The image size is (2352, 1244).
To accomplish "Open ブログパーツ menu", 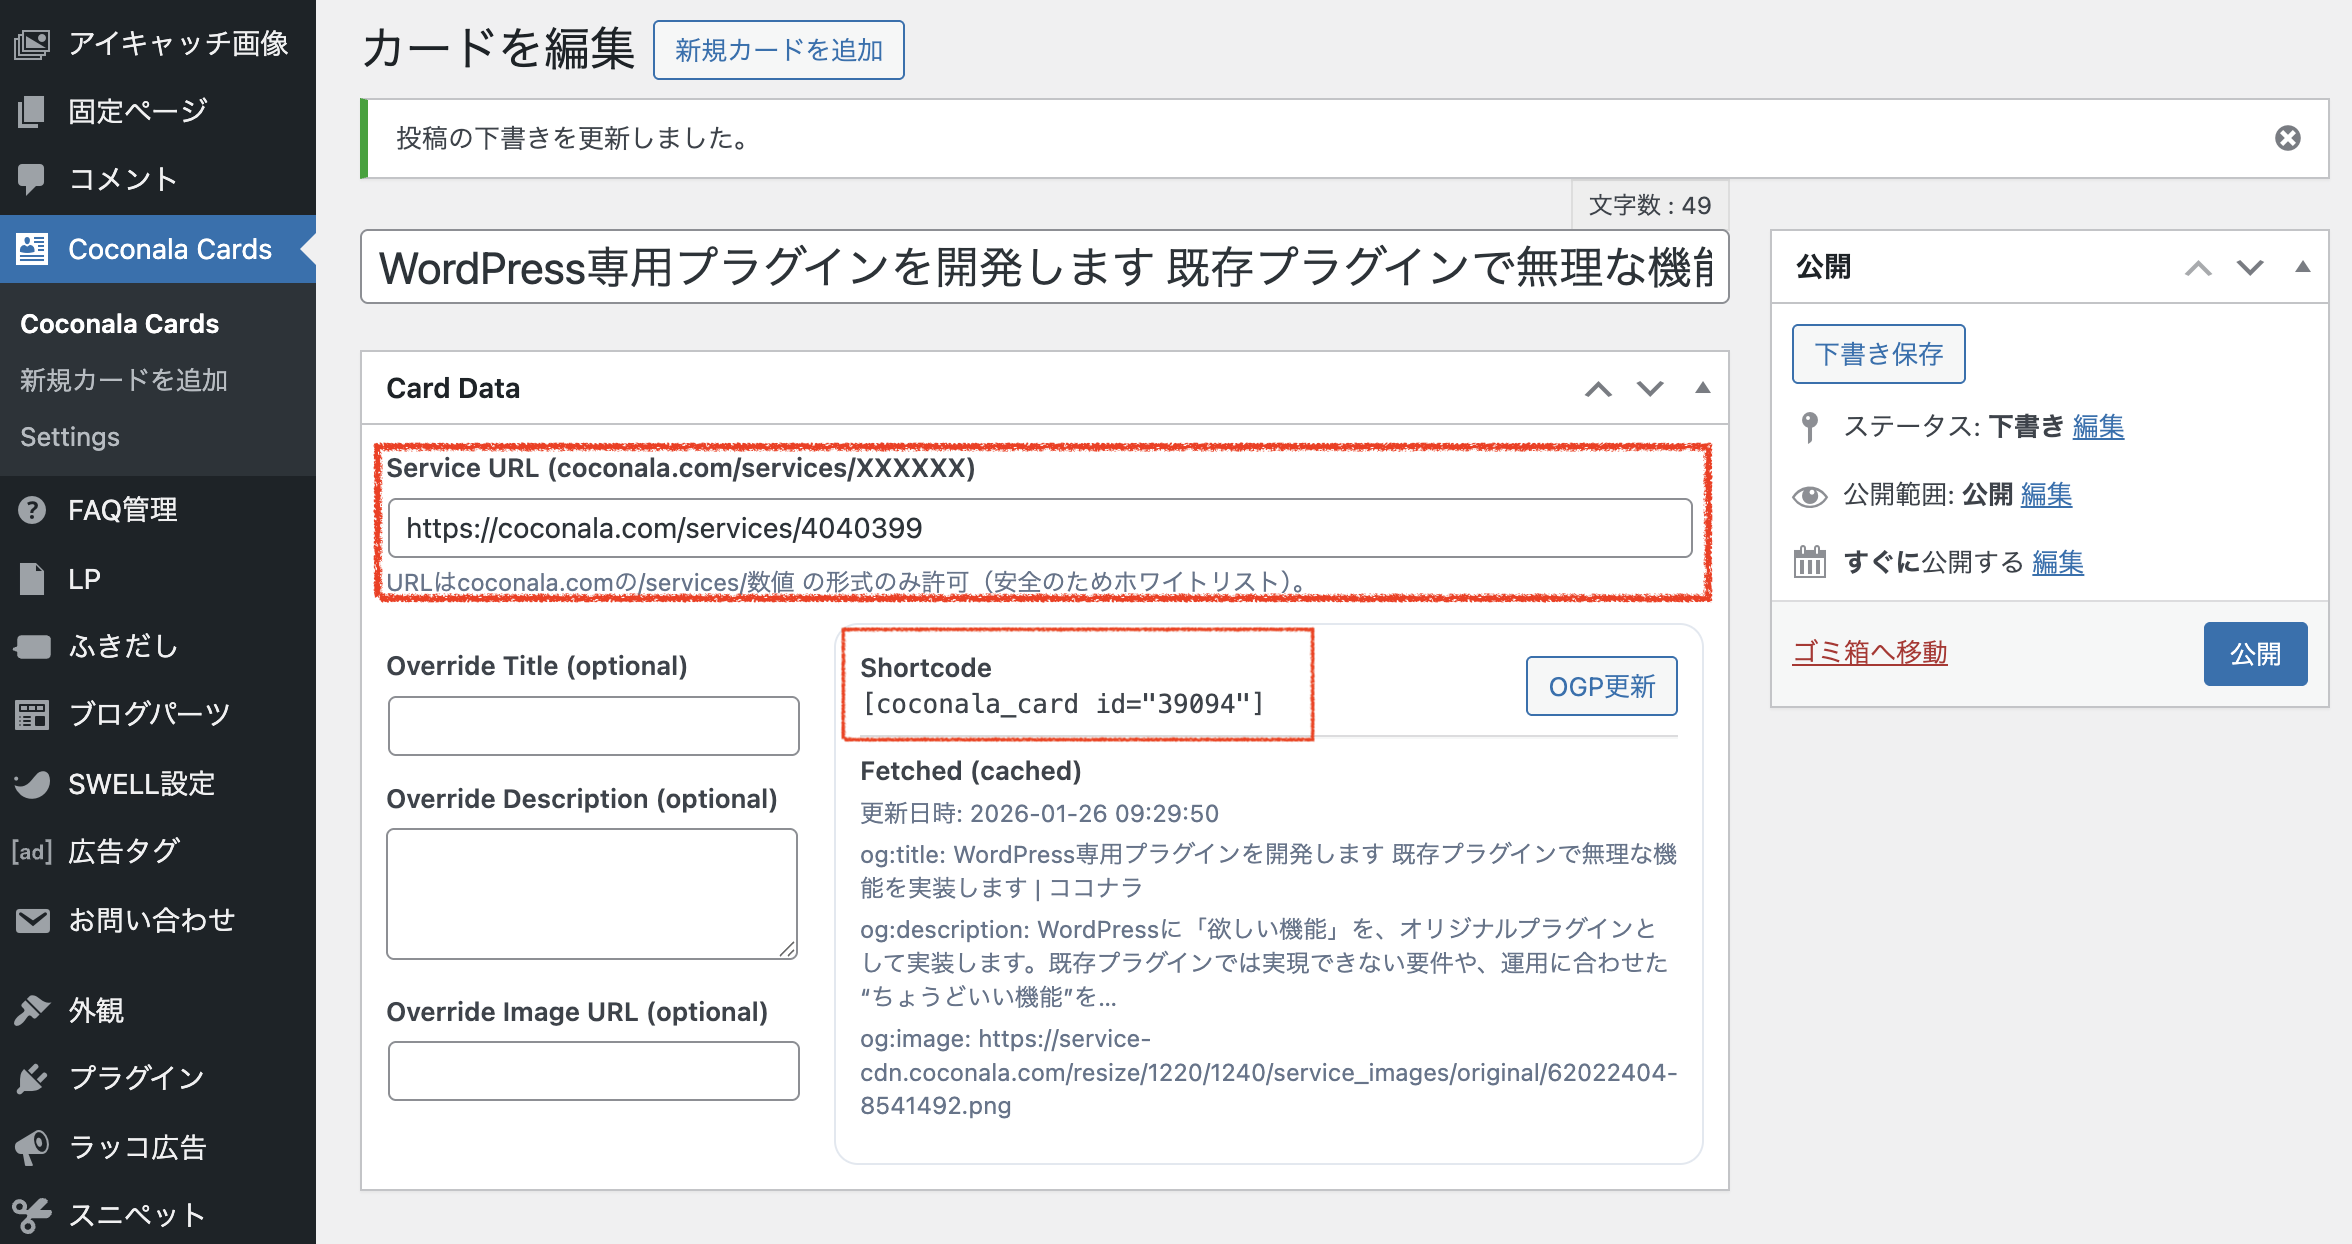I will click(x=158, y=714).
